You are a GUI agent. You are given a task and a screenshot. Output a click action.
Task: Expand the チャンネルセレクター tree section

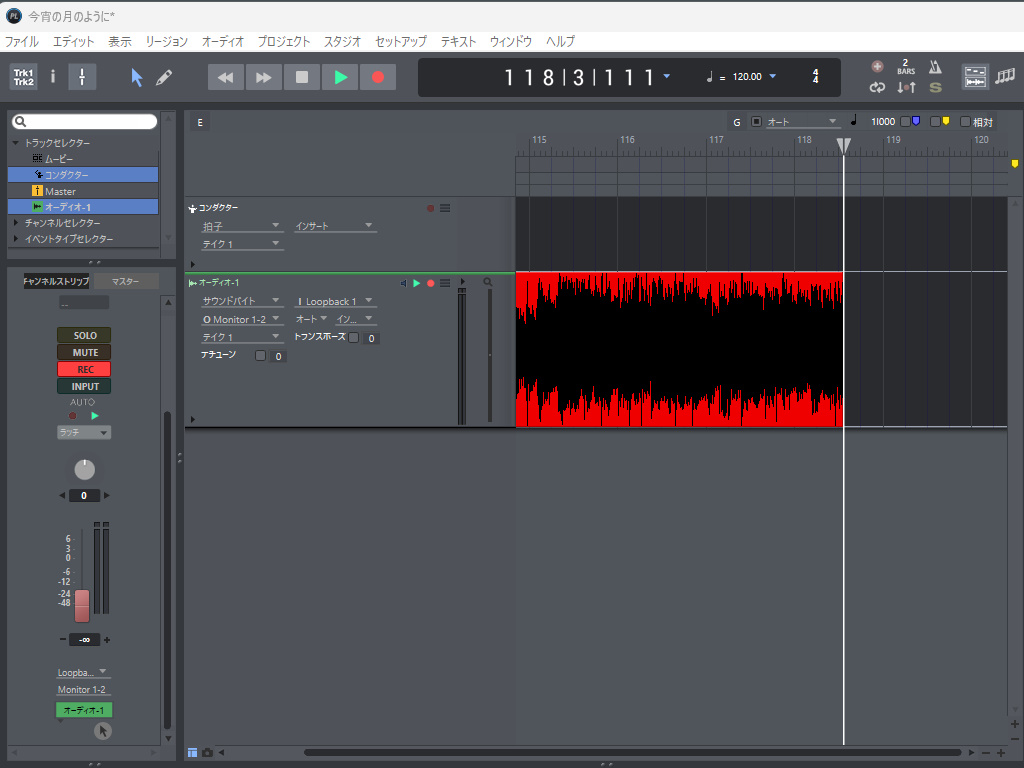coord(16,223)
